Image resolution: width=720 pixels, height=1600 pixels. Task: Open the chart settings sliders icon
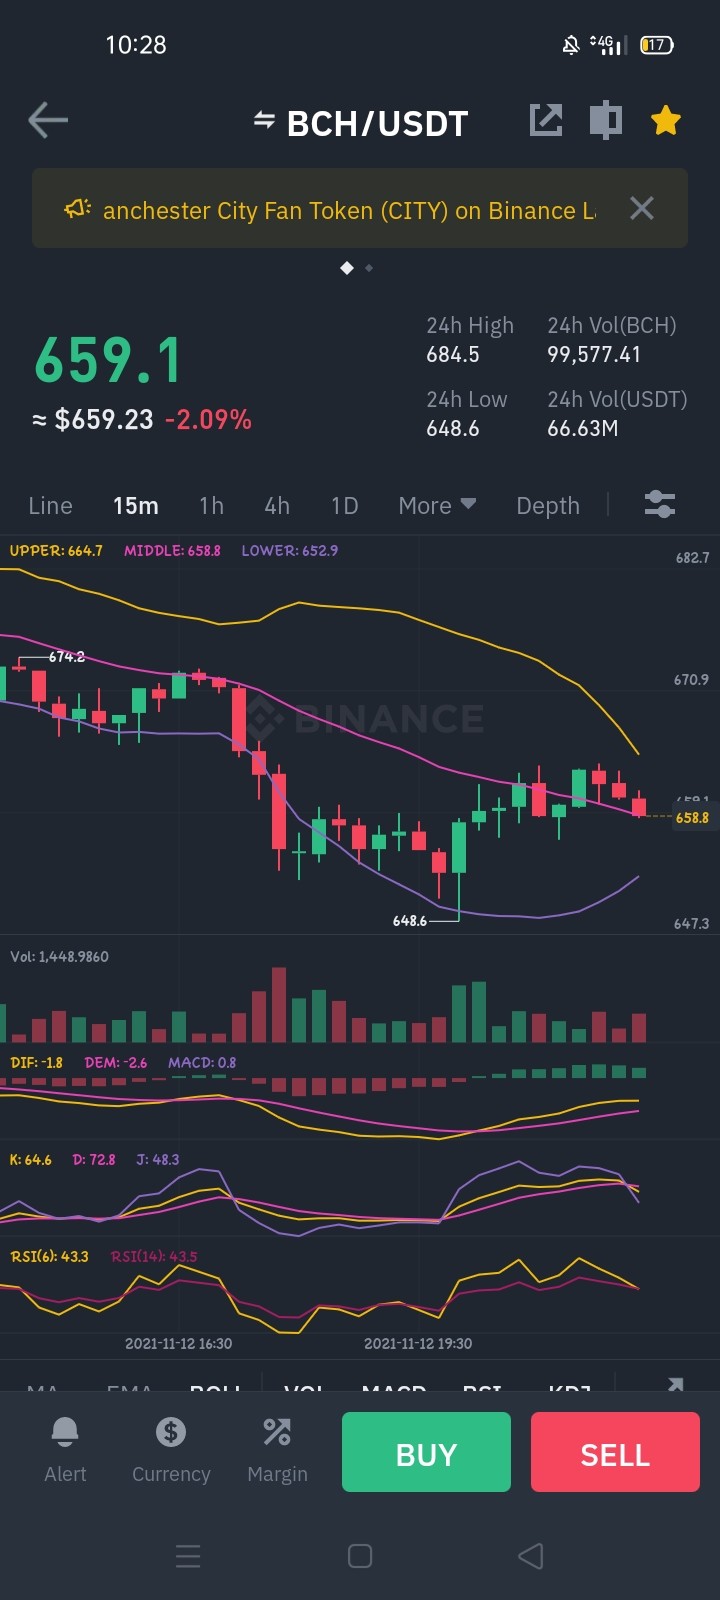(x=660, y=505)
